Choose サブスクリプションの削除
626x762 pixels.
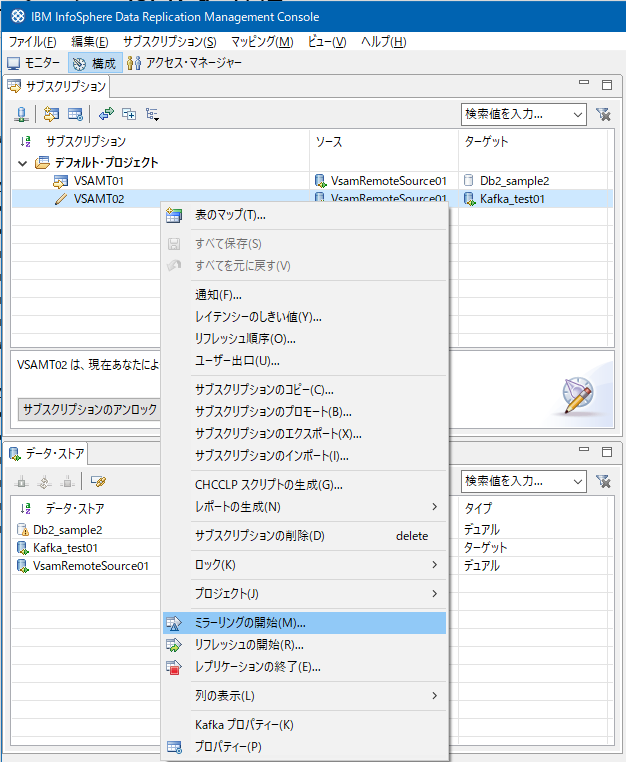[x=304, y=536]
